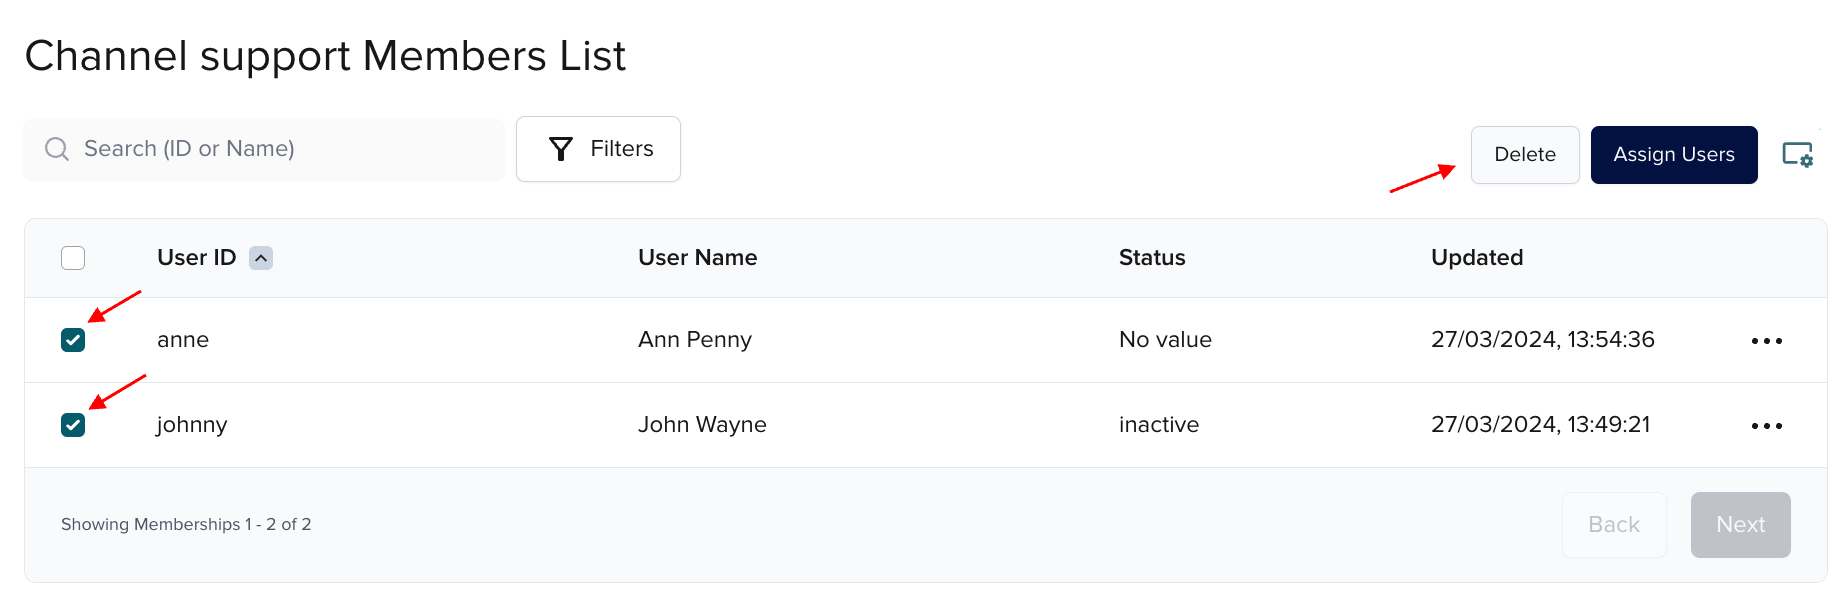Click the Updated column header
This screenshot has width=1842, height=600.
click(1476, 258)
